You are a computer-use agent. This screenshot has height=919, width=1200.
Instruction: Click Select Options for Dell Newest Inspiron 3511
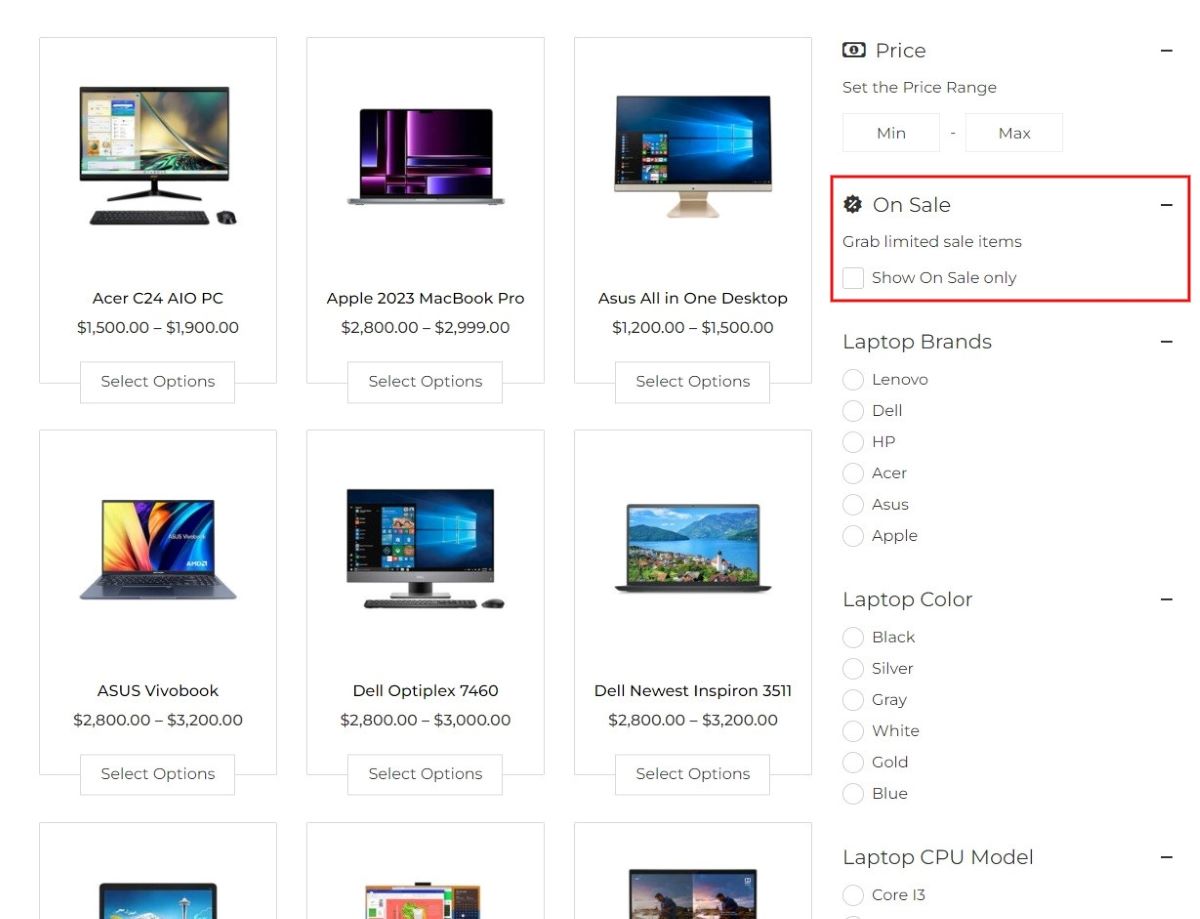click(x=693, y=774)
